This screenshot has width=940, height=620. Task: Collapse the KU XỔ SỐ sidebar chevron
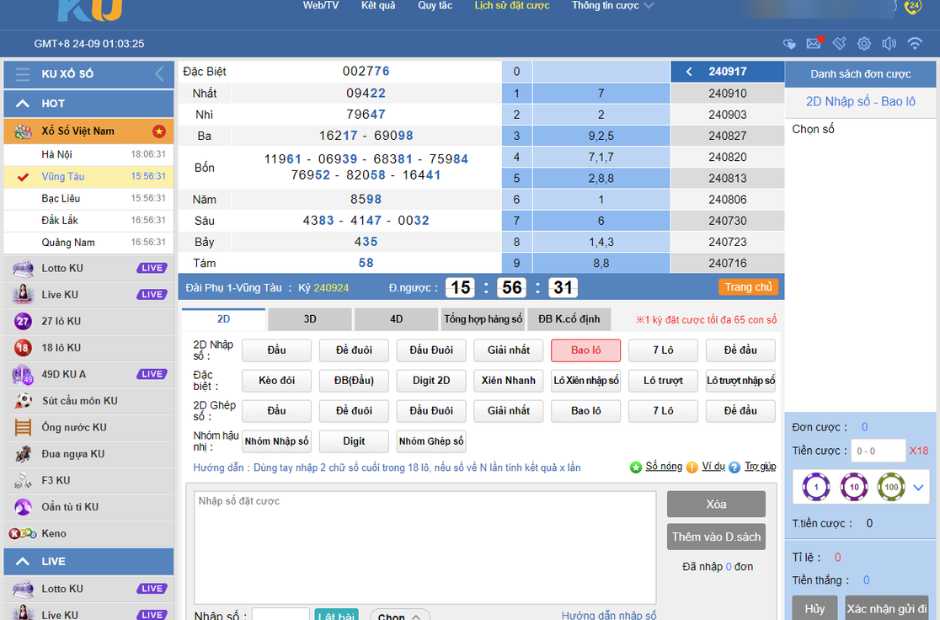coord(159,74)
